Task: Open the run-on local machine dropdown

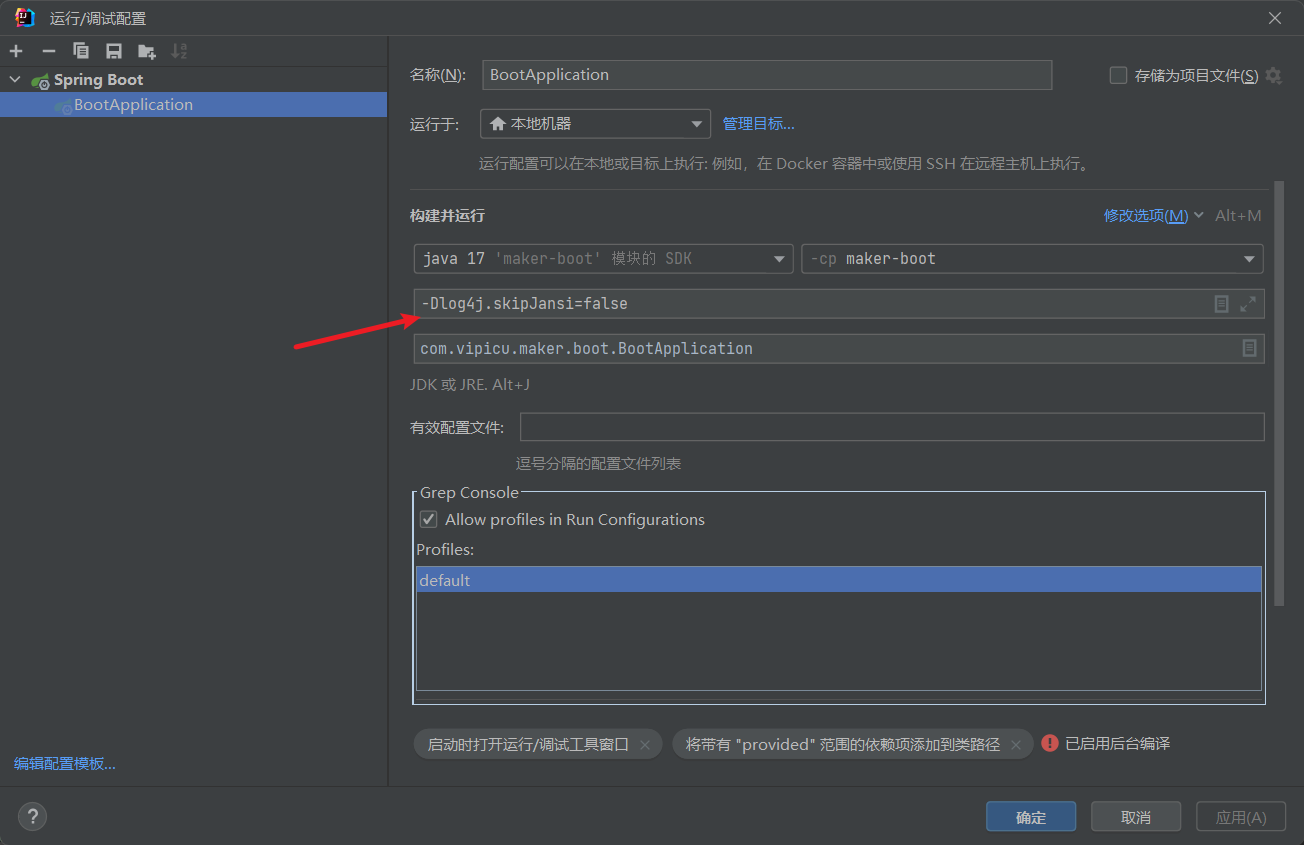Action: point(595,124)
